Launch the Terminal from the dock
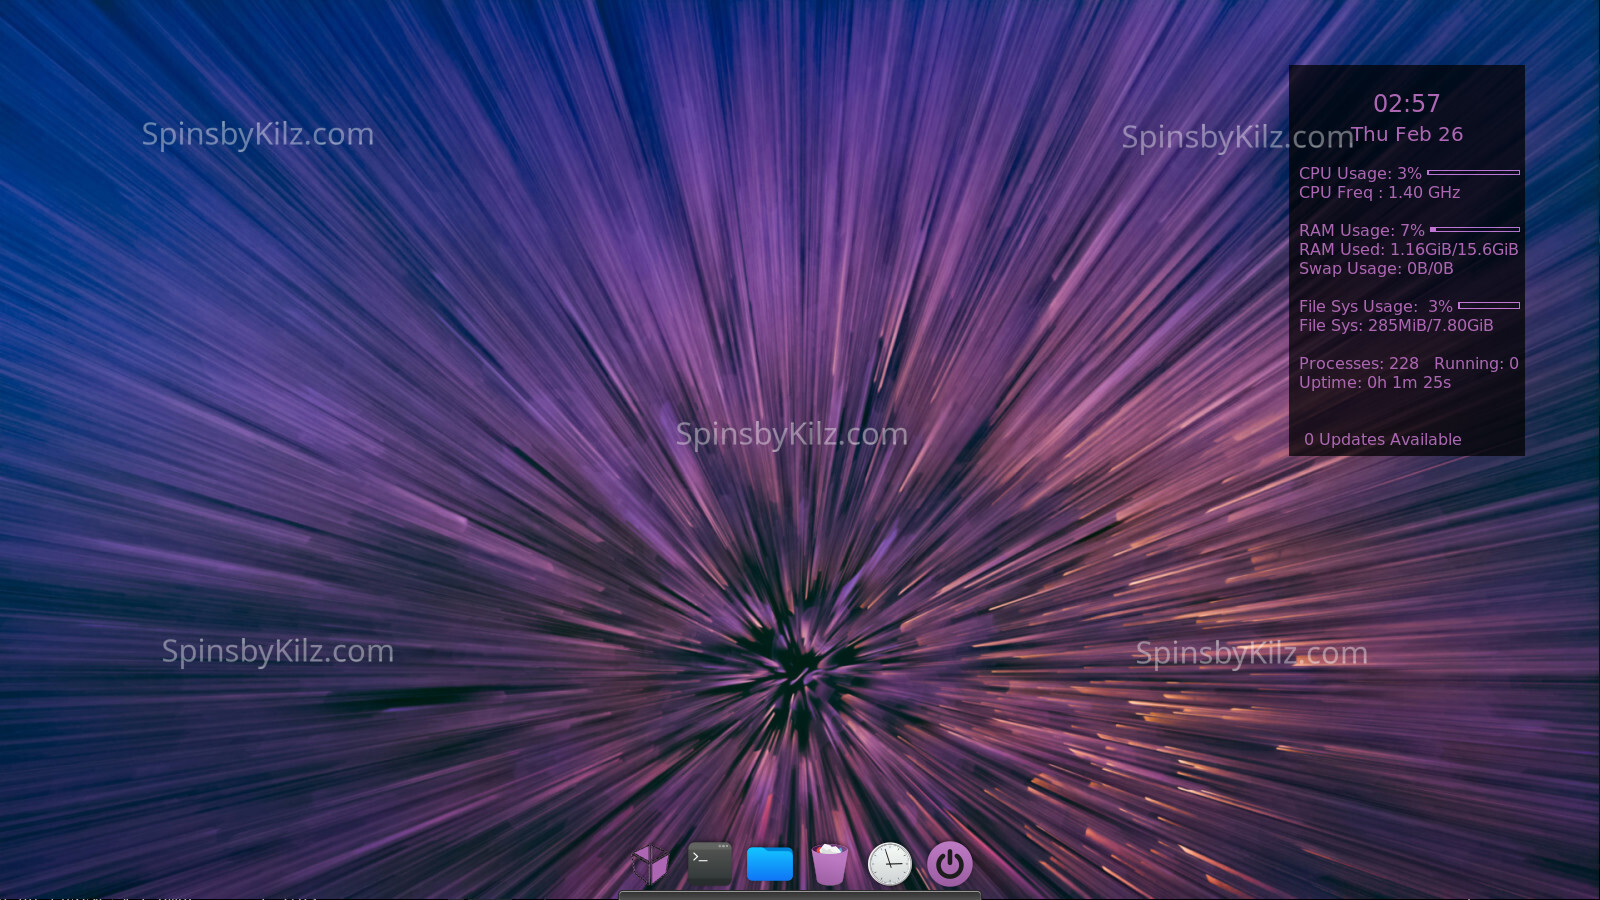Screen dimensions: 1600x900 coord(710,863)
